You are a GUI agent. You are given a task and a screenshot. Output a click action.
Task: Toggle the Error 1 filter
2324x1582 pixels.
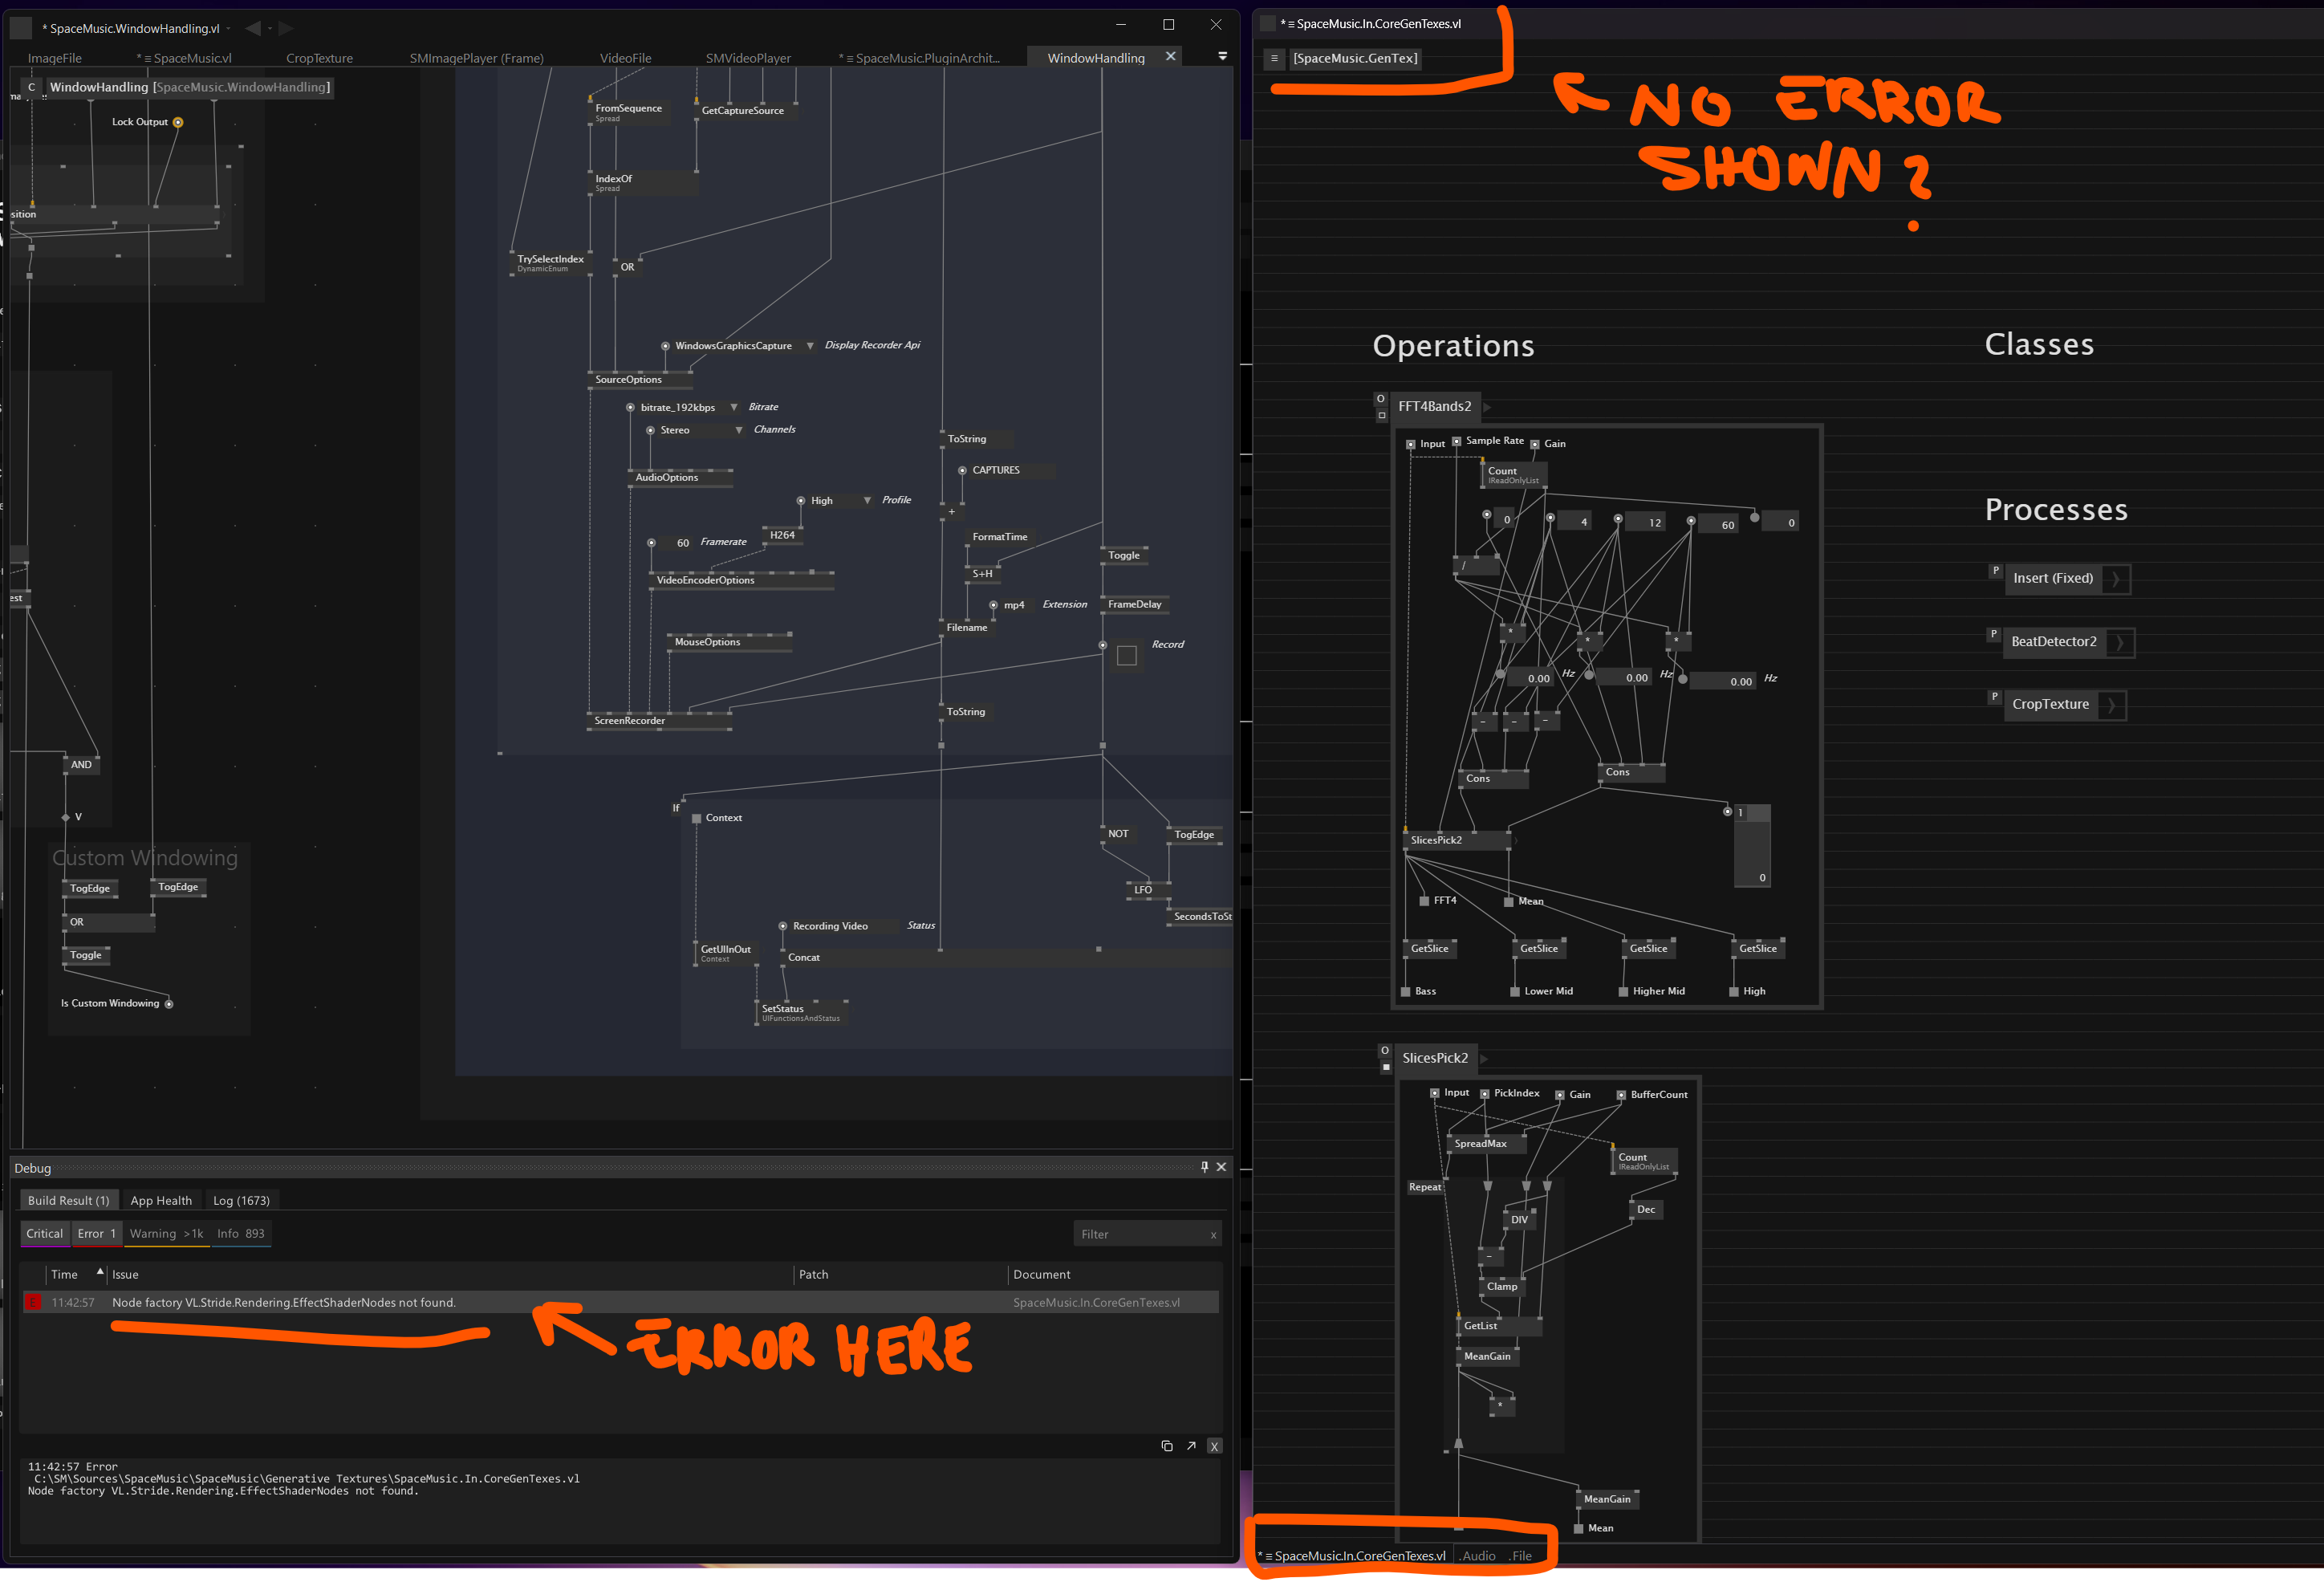96,1233
